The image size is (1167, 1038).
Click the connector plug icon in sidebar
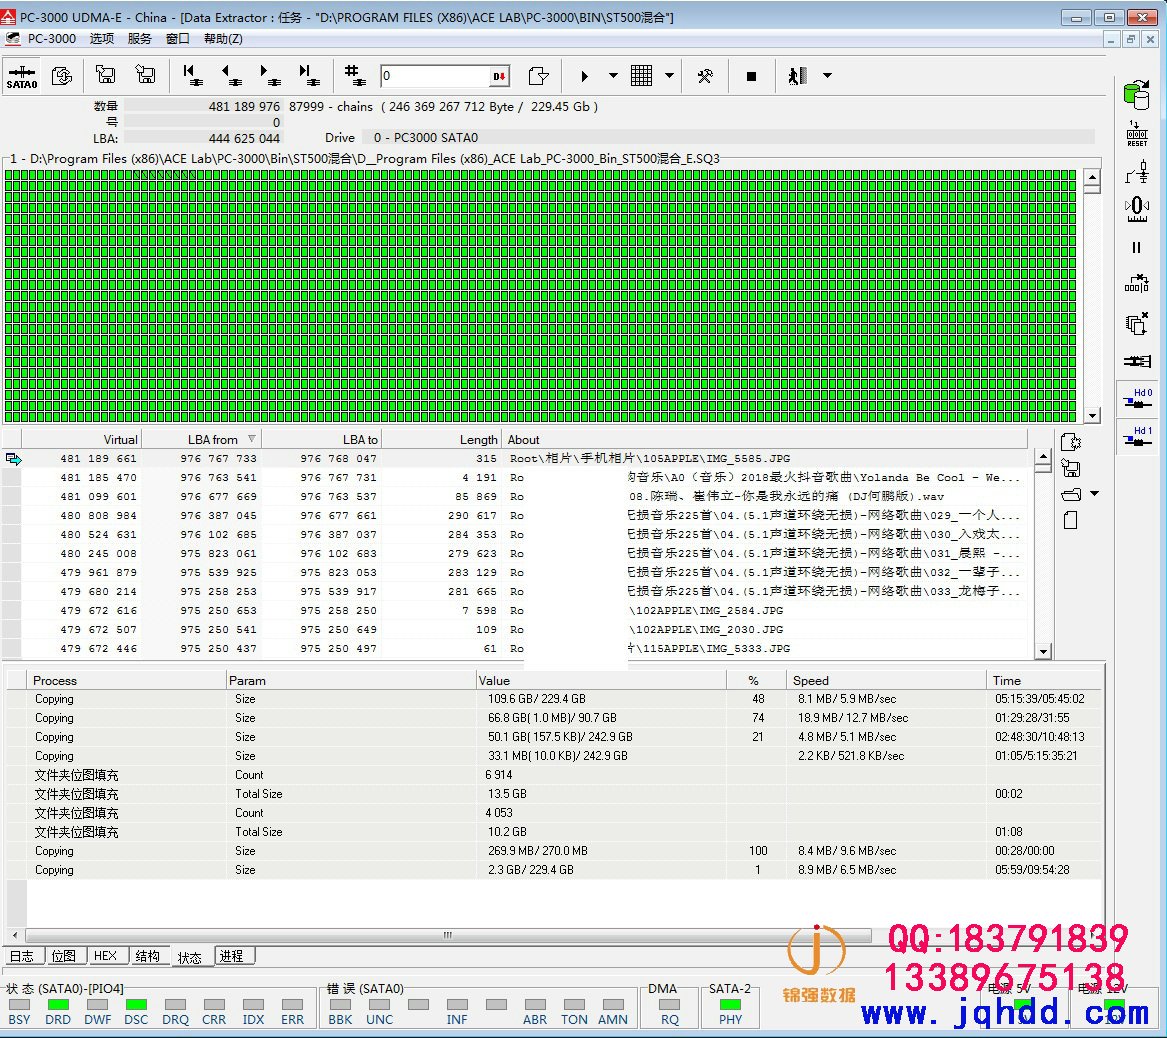tap(1136, 362)
